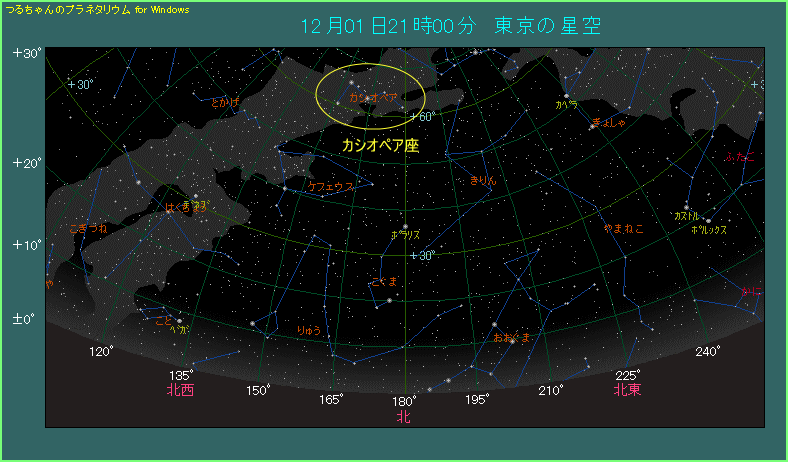Image resolution: width=788 pixels, height=462 pixels.
Task: Click the こぎつね constellation label
Action: (87, 229)
